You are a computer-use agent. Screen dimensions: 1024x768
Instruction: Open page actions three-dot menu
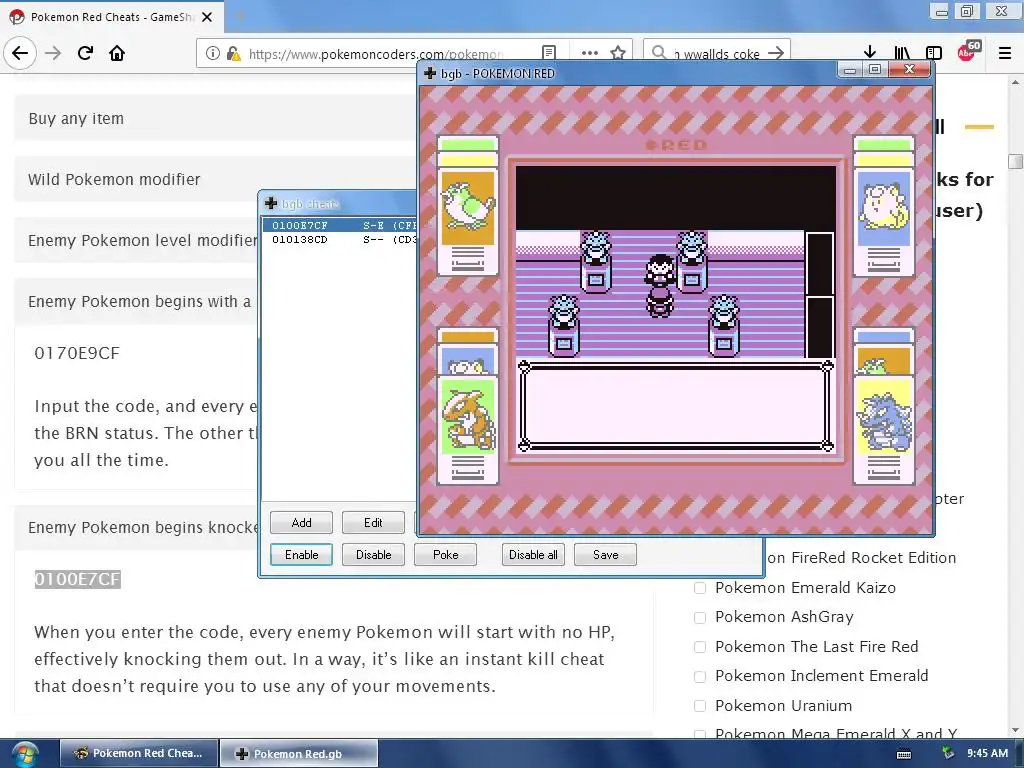pyautogui.click(x=590, y=53)
